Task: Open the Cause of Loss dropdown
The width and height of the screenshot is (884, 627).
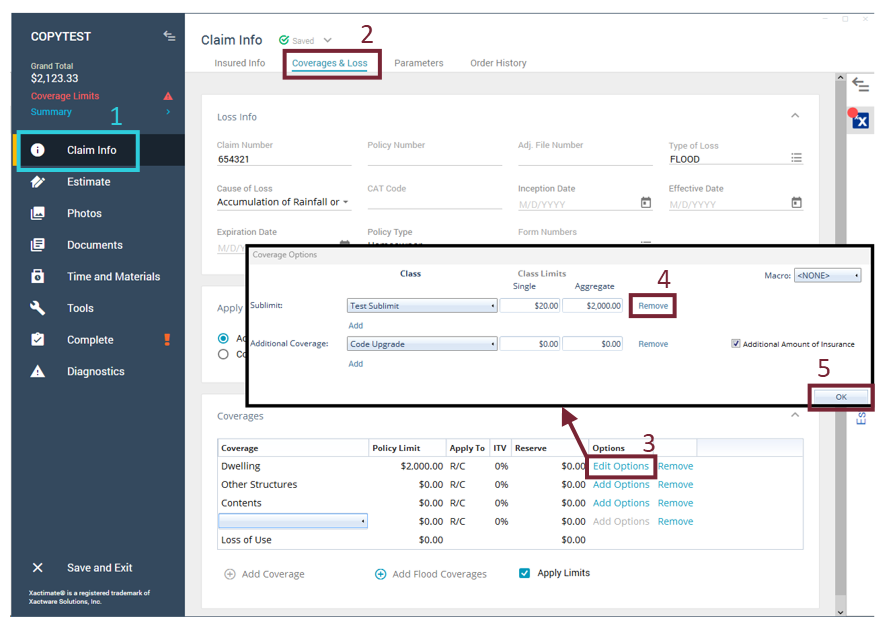Action: pyautogui.click(x=284, y=202)
